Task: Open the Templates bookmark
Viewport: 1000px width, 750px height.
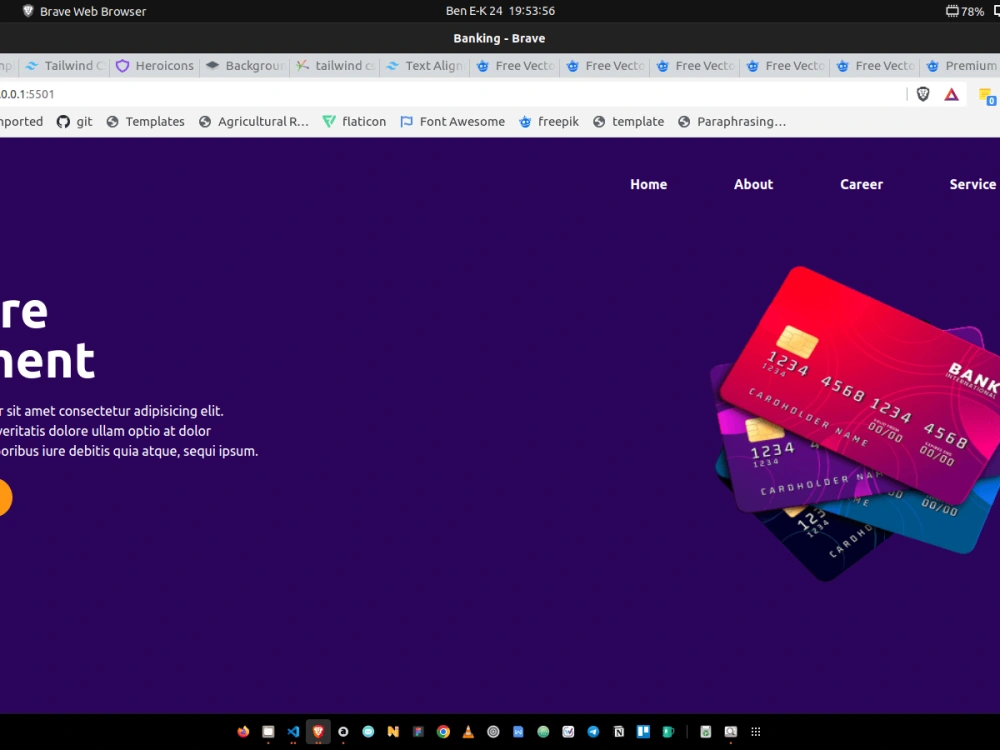Action: click(x=145, y=121)
